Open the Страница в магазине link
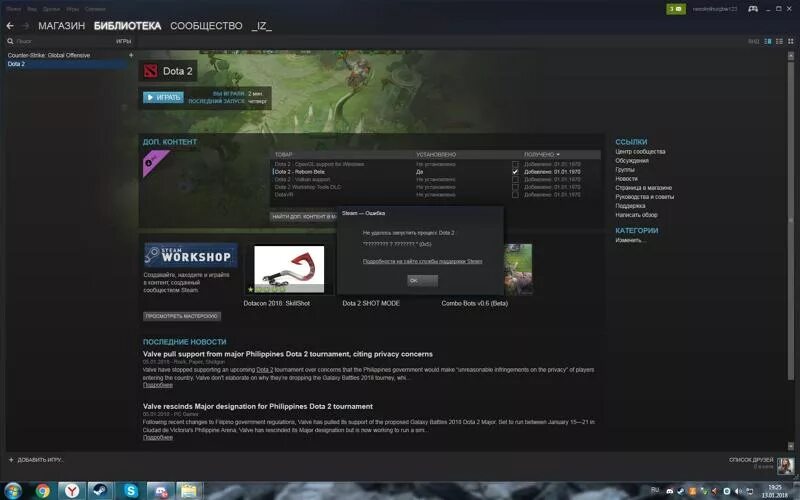Image resolution: width=800 pixels, height=500 pixels. 643,188
